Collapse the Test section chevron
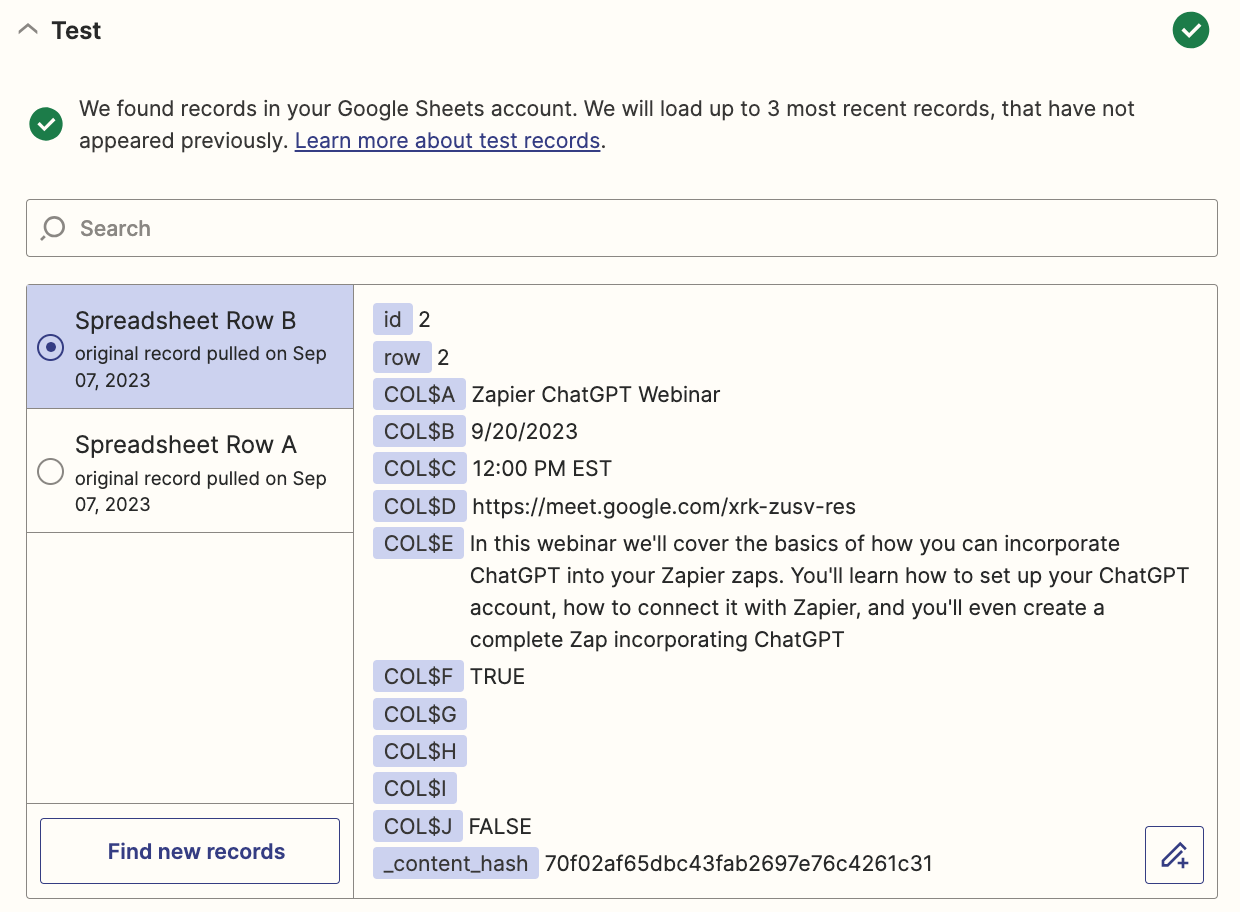Viewport: 1240px width, 912px height. click(28, 30)
